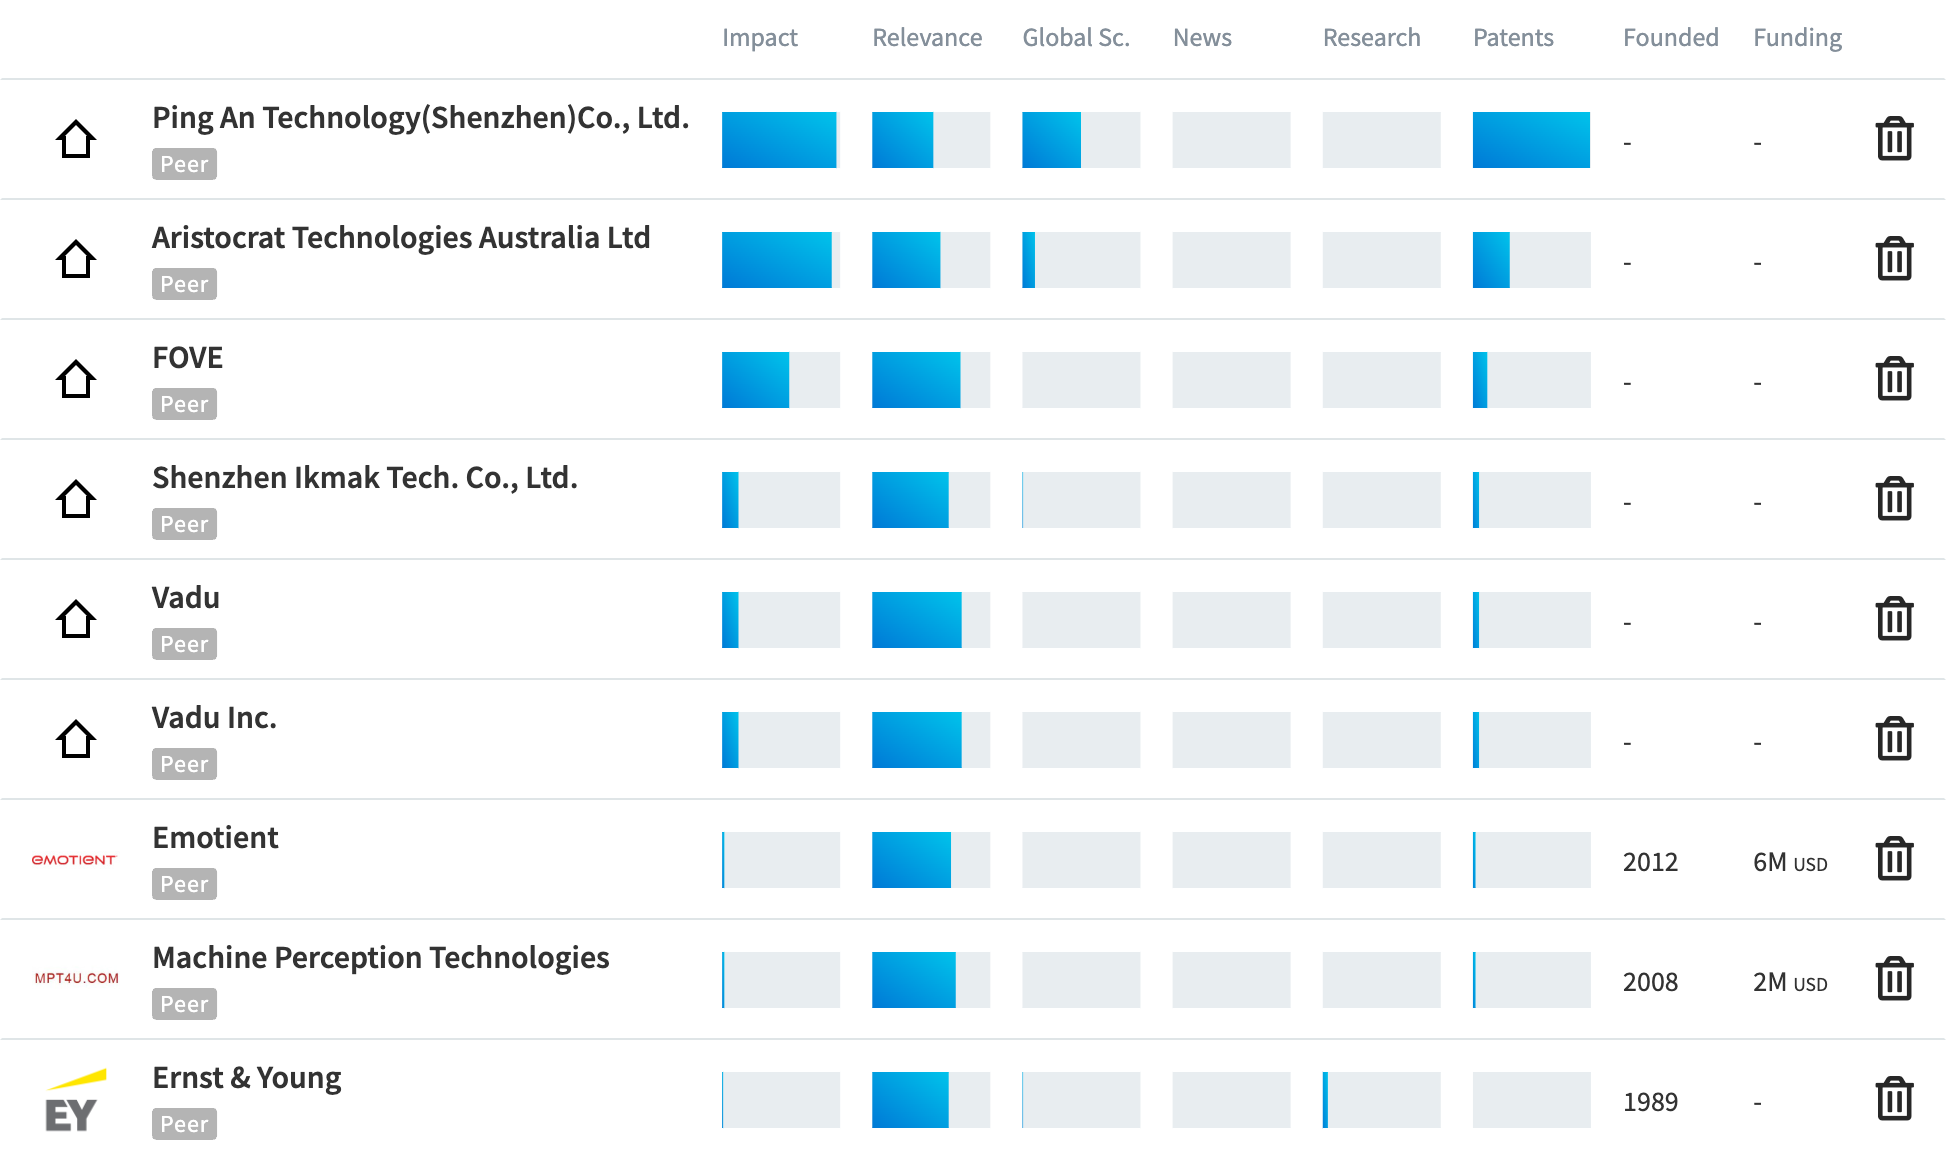Screen dimensions: 1946x1160
Task: Click house icon next to Vadu Inc.
Action: click(x=76, y=739)
